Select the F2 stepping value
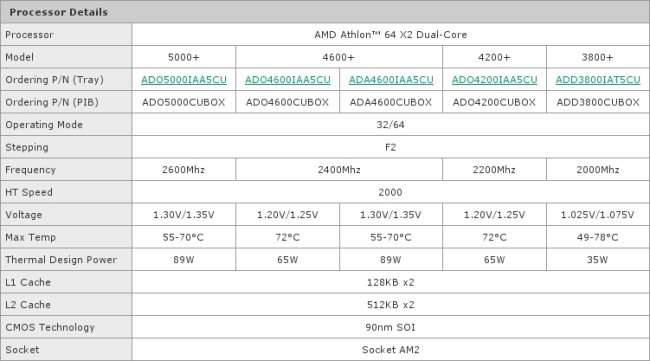The width and height of the screenshot is (650, 361). click(x=390, y=147)
